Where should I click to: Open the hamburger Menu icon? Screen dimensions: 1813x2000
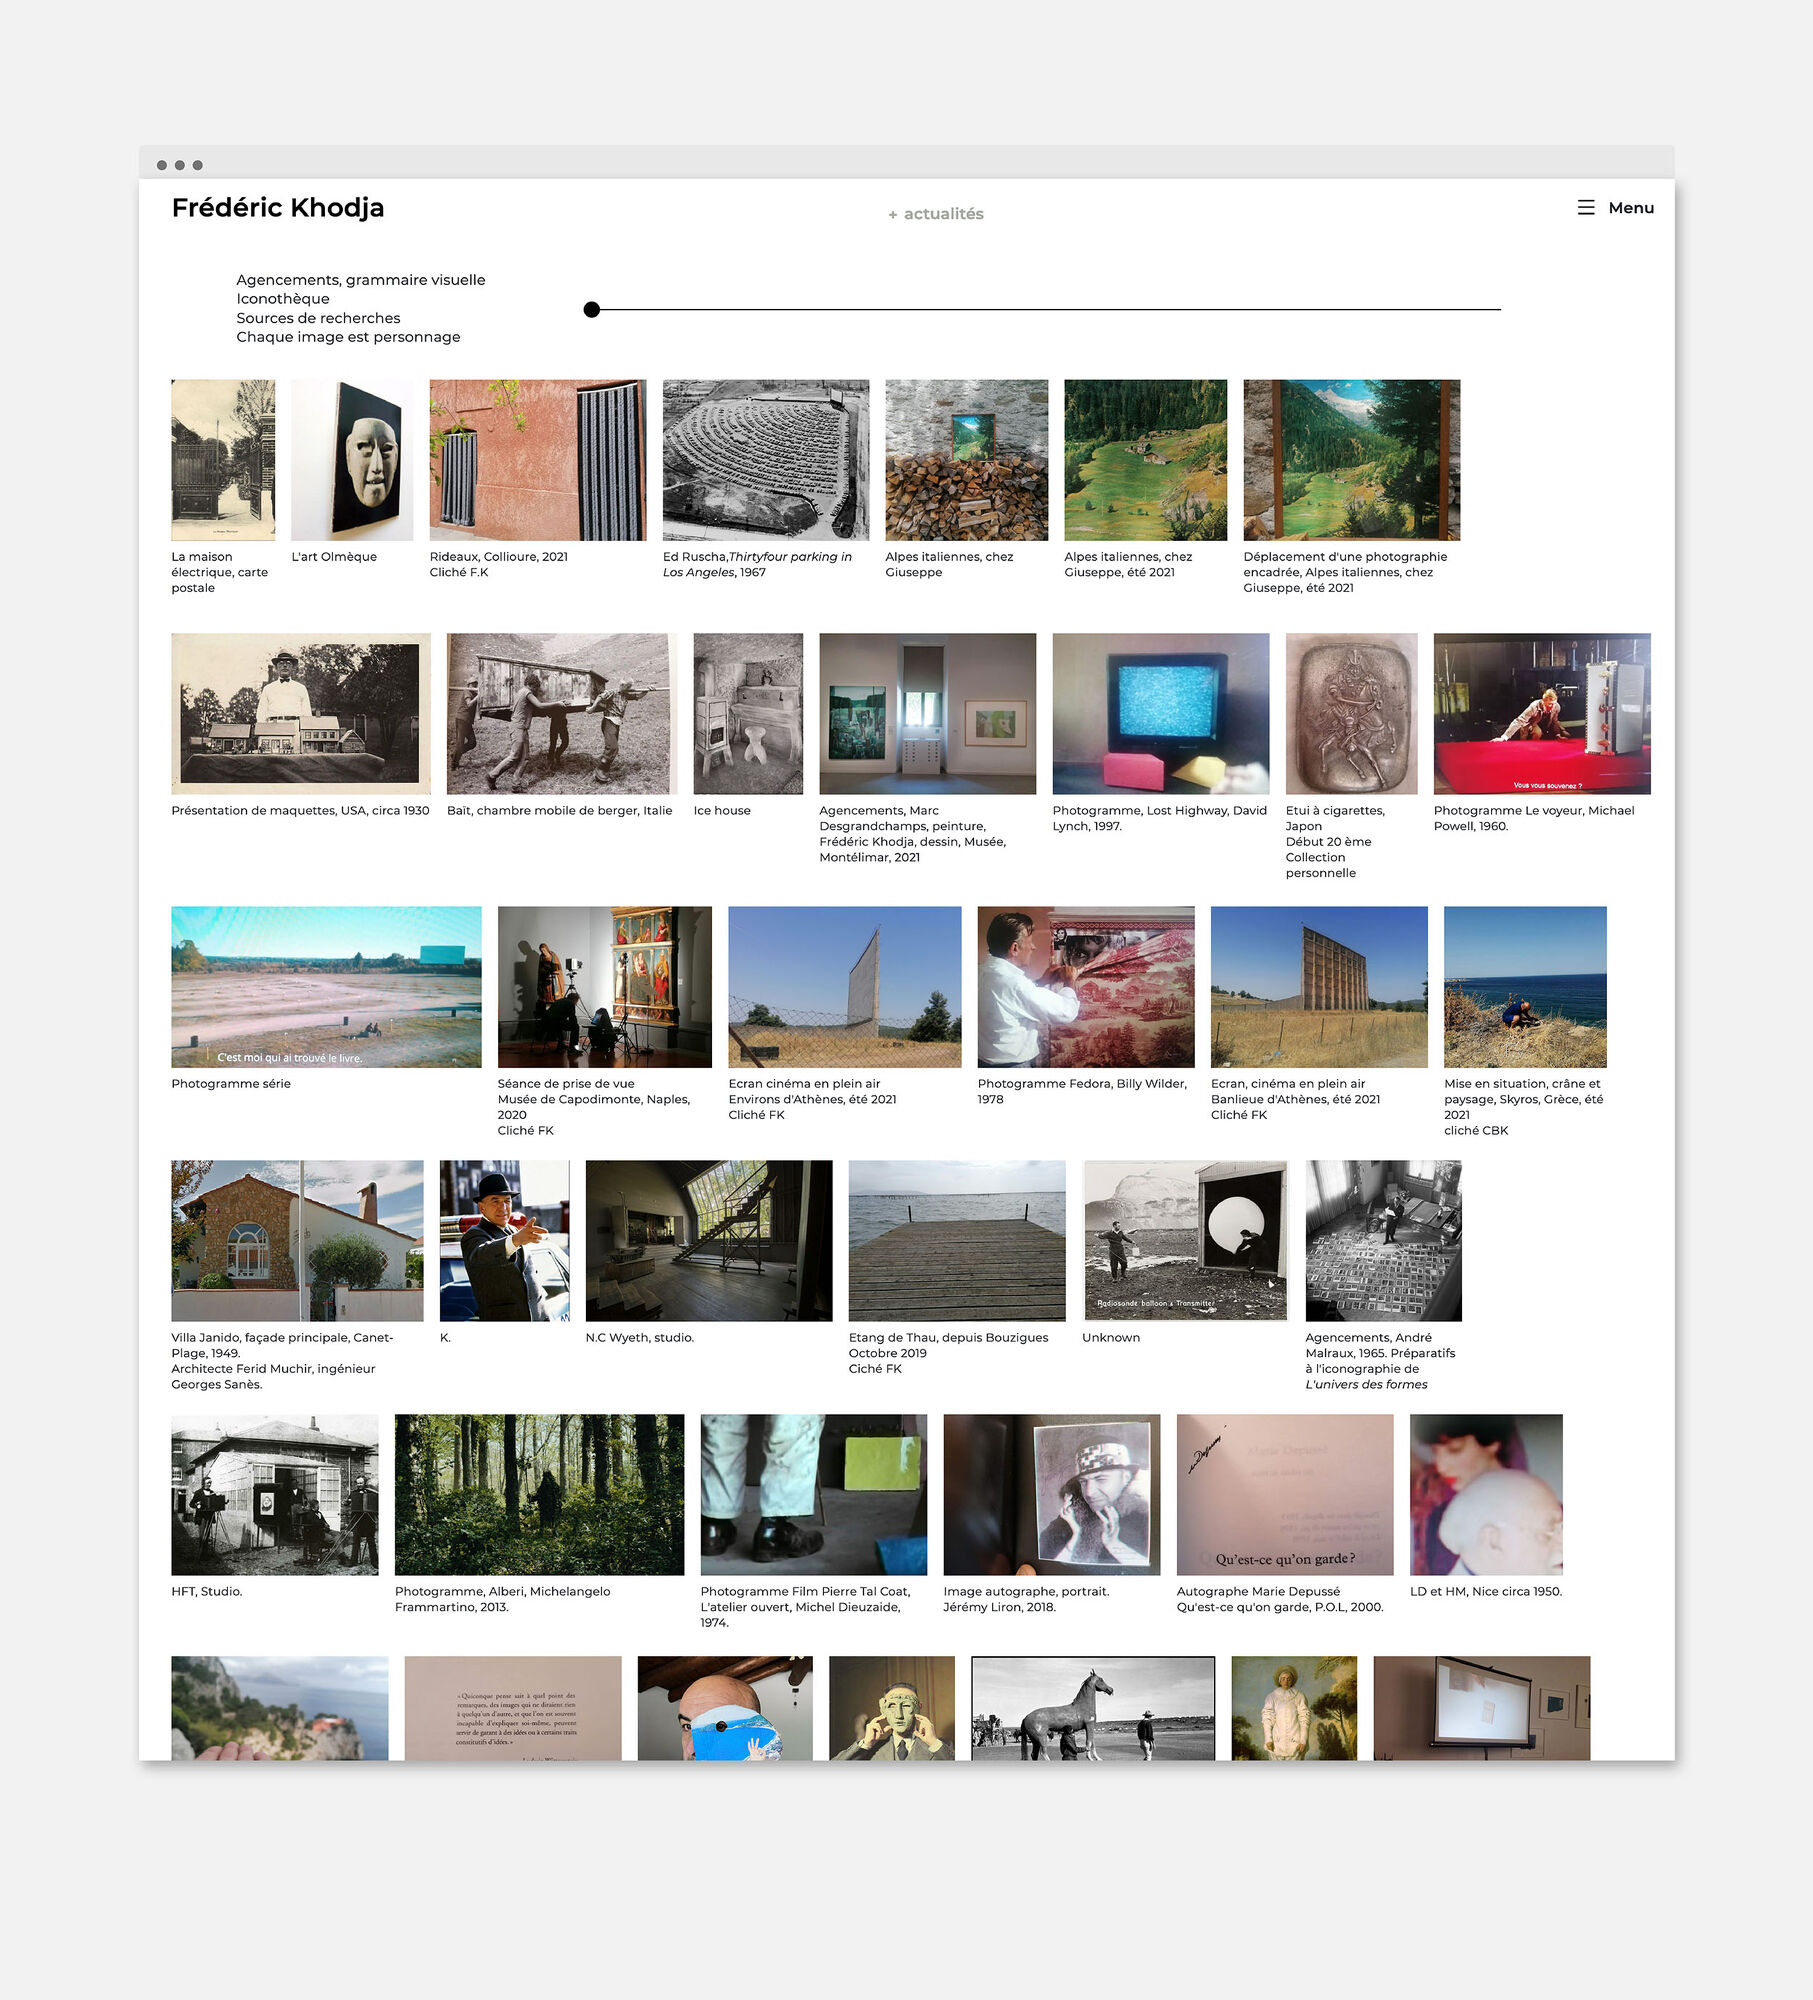coord(1586,208)
